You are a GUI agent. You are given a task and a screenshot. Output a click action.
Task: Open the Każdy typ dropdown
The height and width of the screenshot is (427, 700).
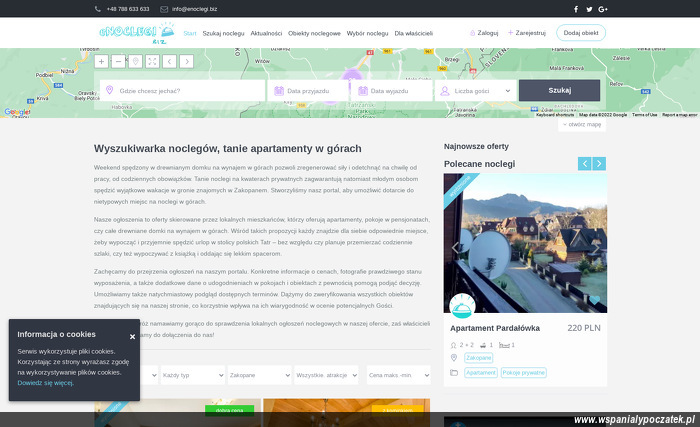coord(192,375)
